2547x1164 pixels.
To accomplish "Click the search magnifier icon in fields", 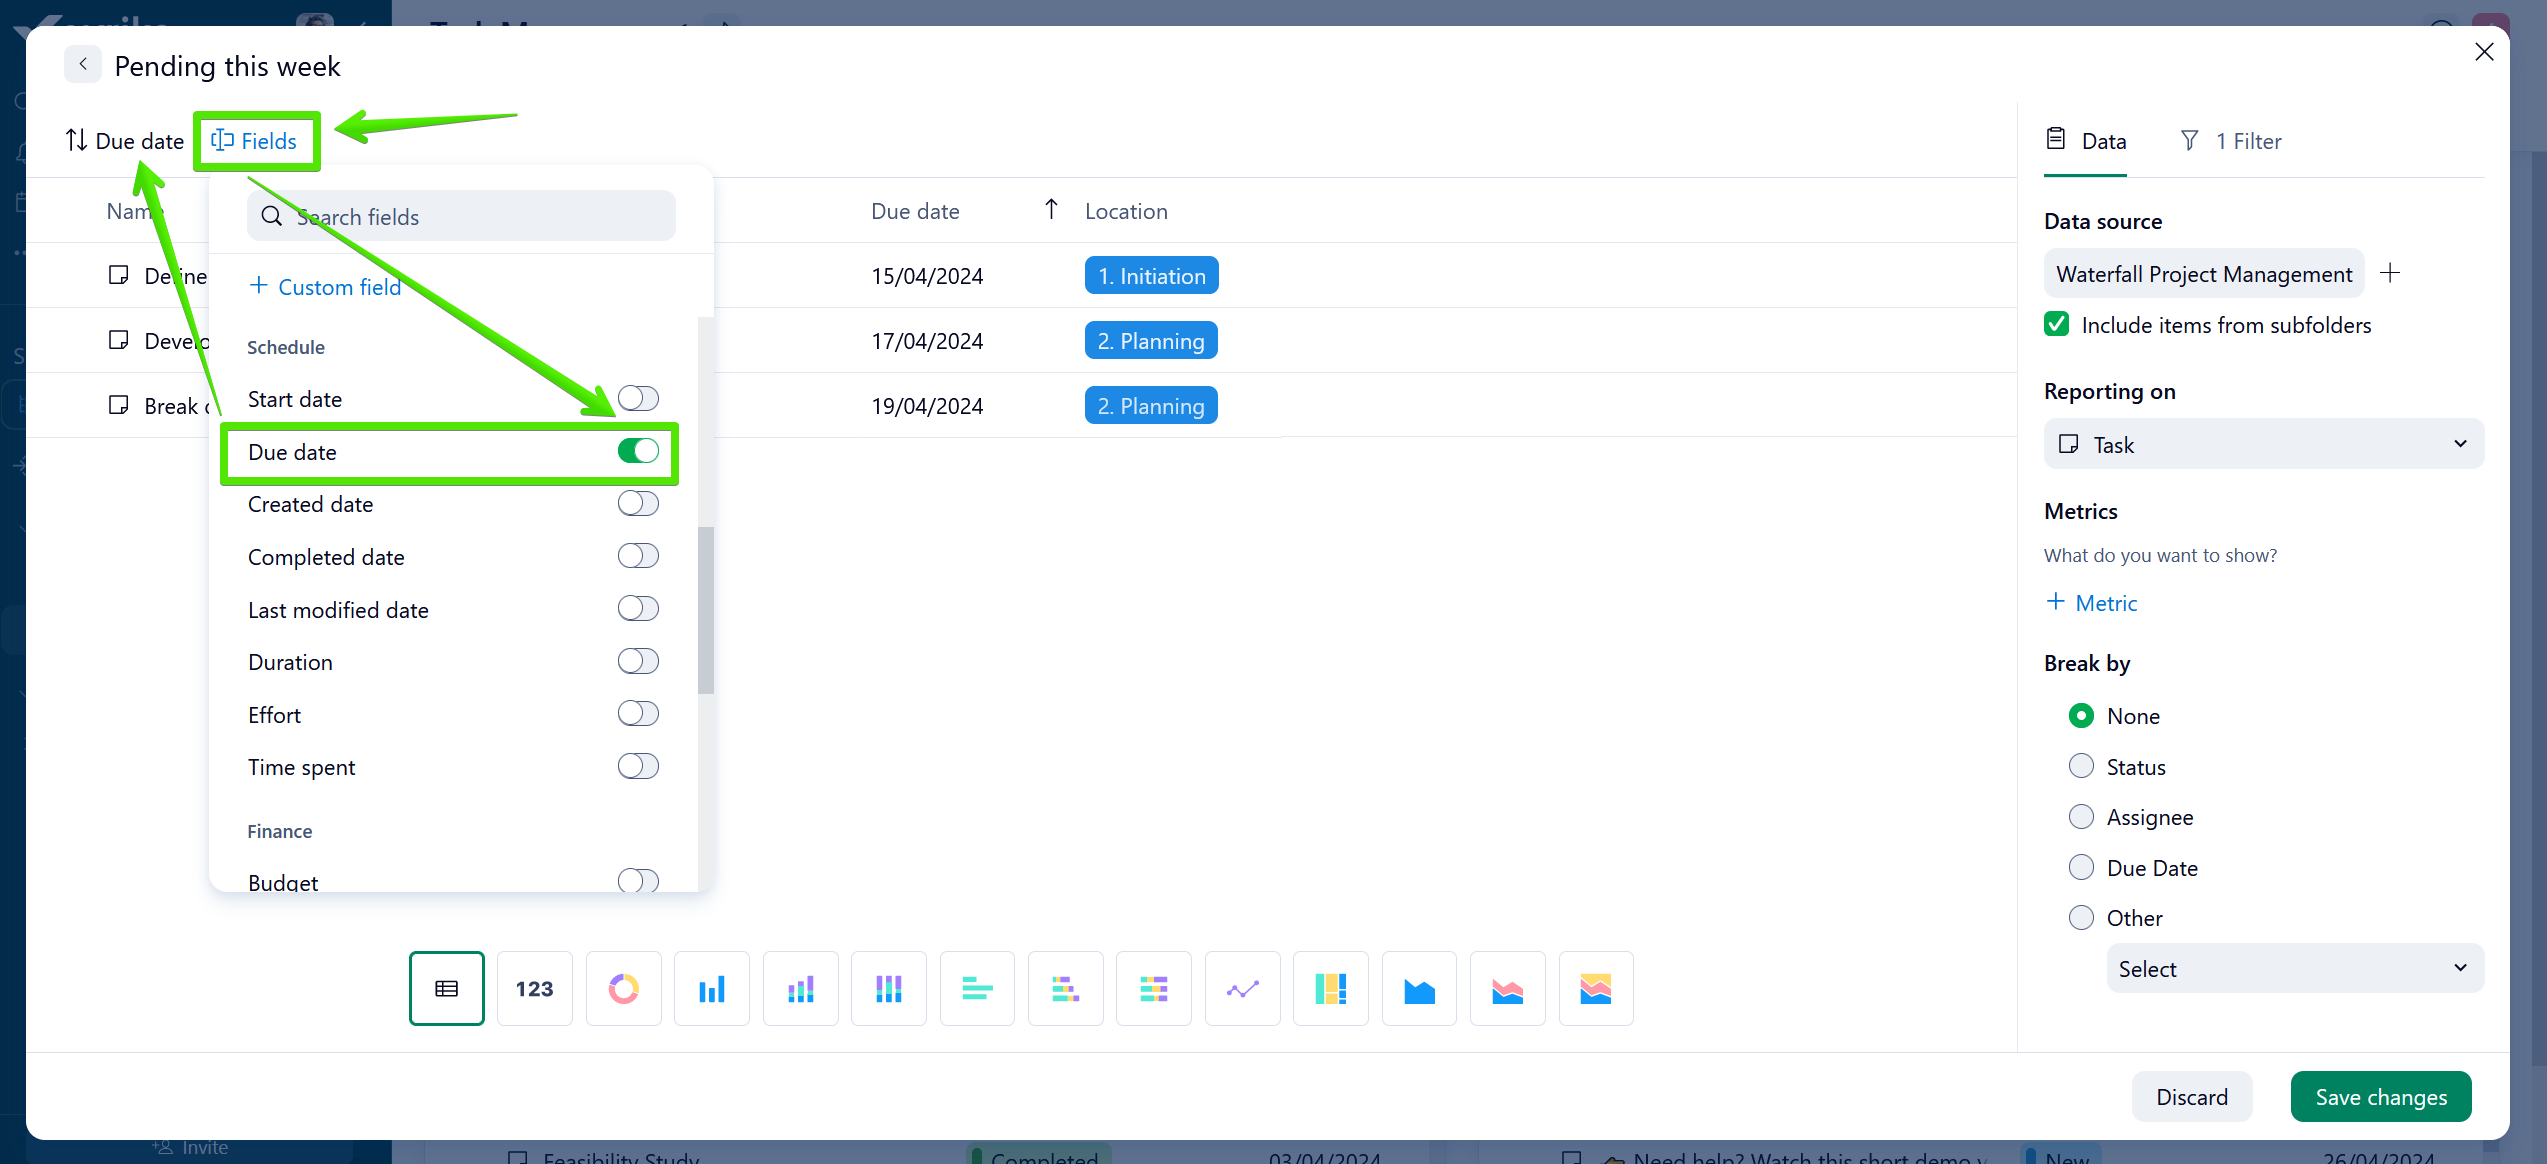I will pos(271,216).
